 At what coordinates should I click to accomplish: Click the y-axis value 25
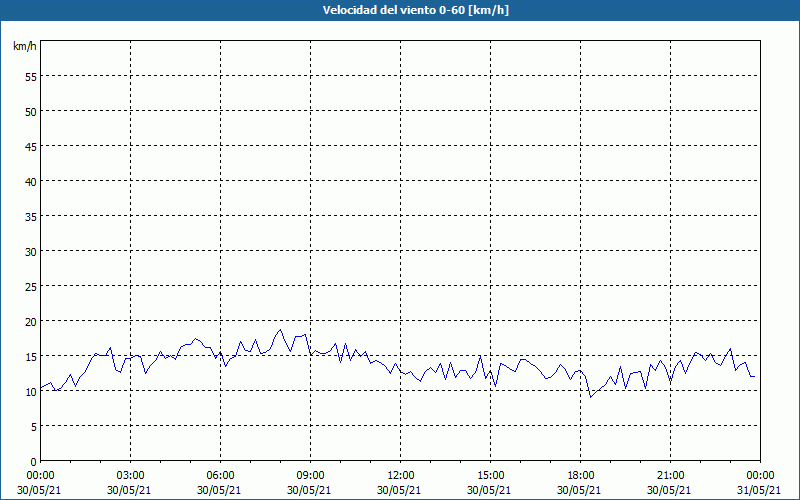click(x=31, y=287)
